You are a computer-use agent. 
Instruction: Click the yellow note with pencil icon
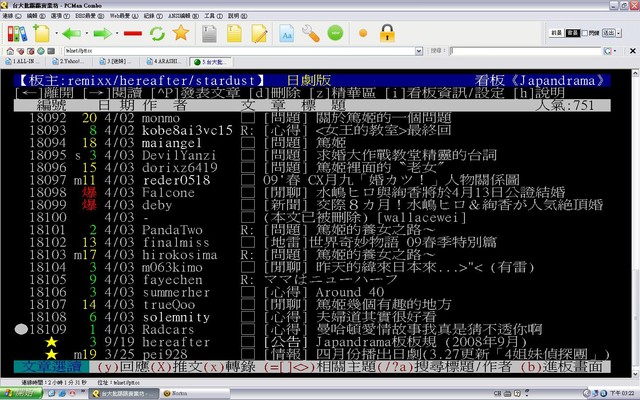click(259, 33)
